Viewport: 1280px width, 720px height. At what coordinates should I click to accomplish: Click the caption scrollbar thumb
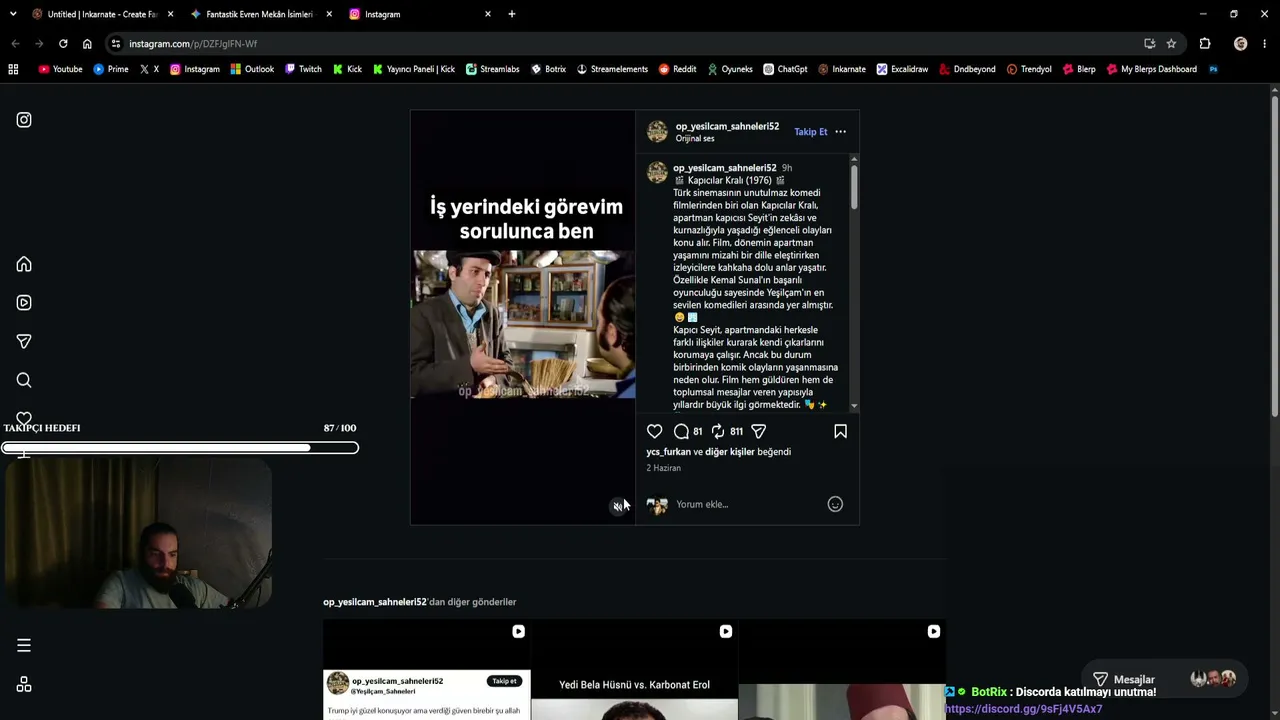(x=854, y=187)
